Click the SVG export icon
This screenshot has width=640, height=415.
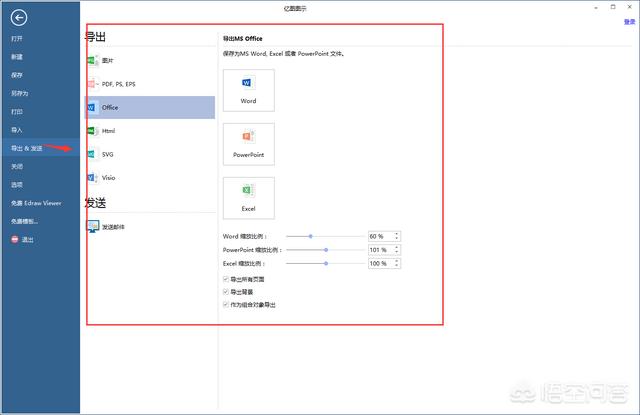[93, 154]
